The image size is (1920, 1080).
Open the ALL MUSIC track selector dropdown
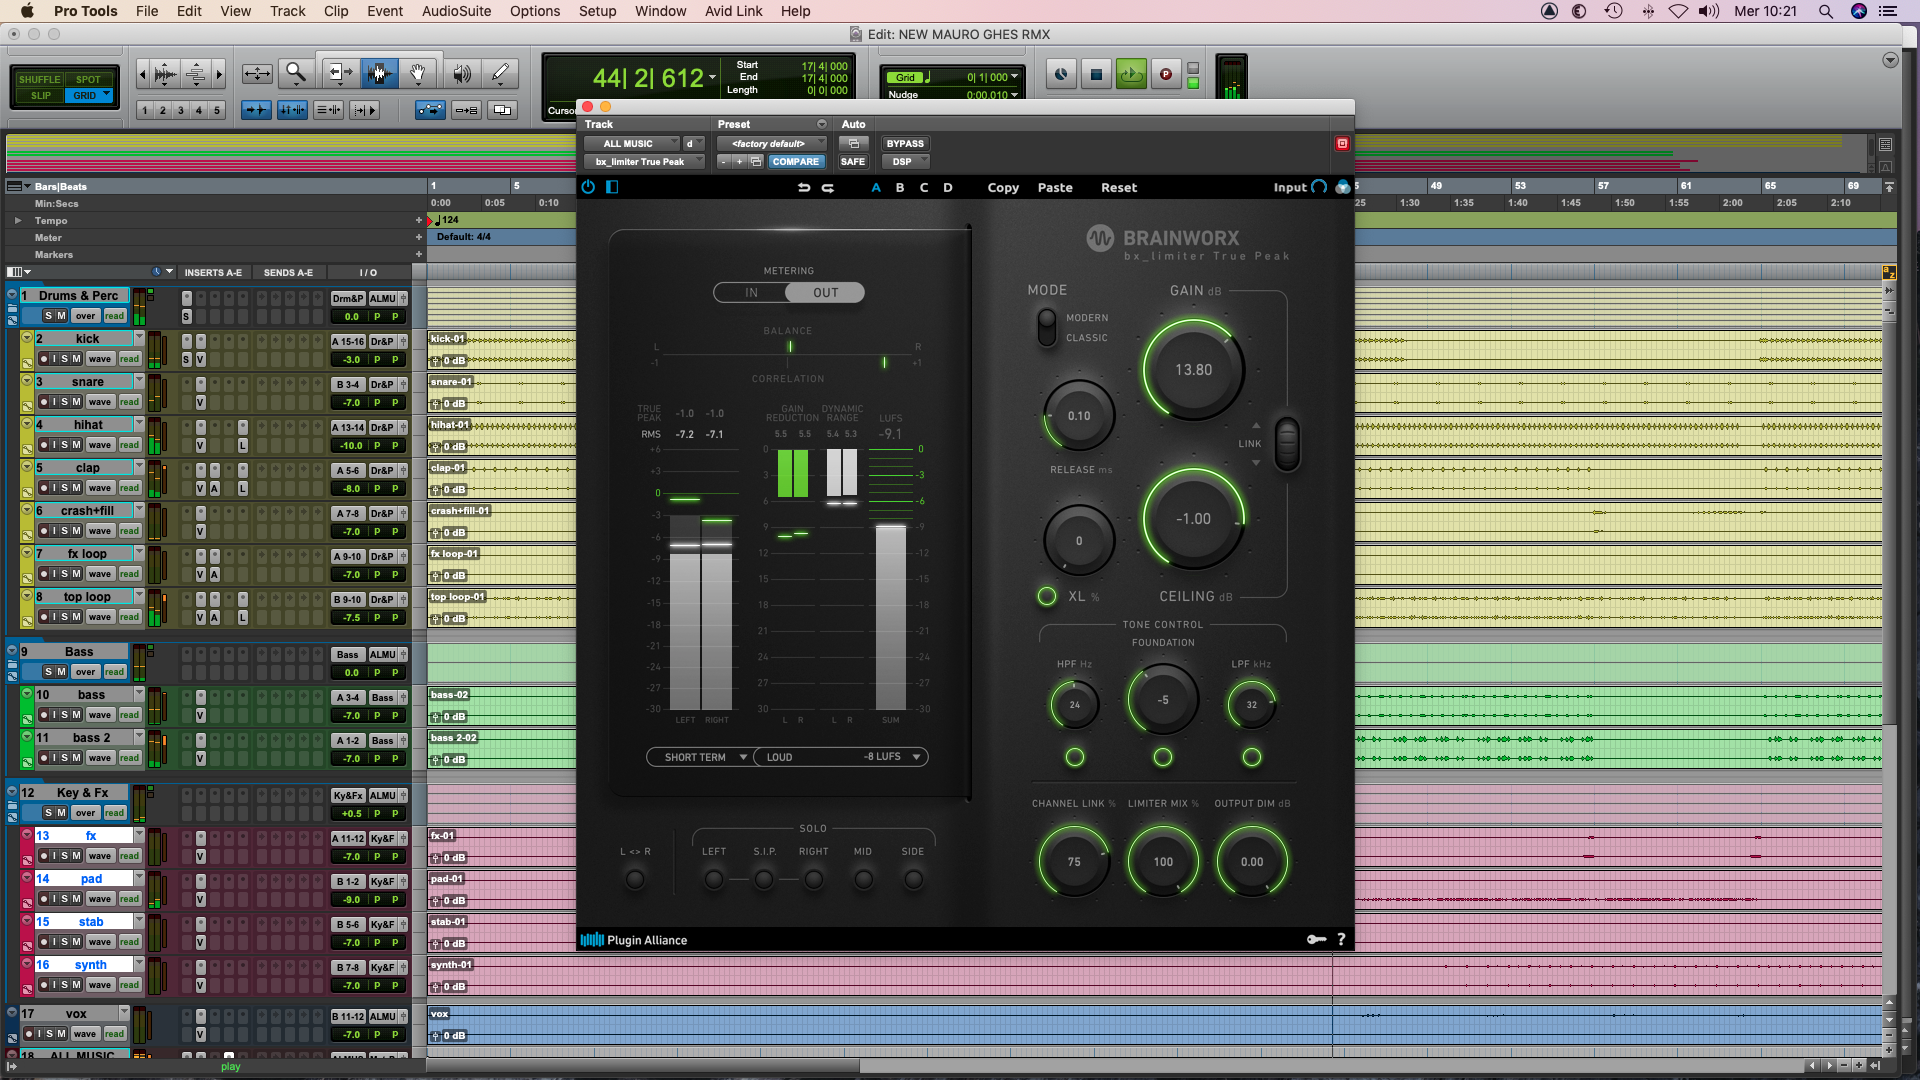click(632, 144)
